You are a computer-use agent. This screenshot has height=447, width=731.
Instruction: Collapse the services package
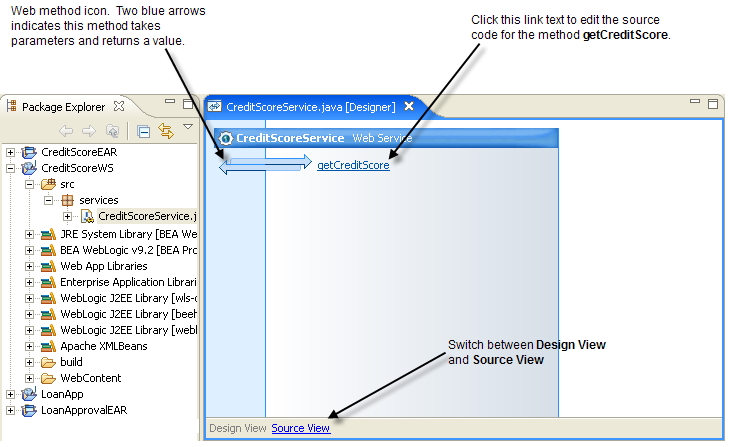click(48, 200)
